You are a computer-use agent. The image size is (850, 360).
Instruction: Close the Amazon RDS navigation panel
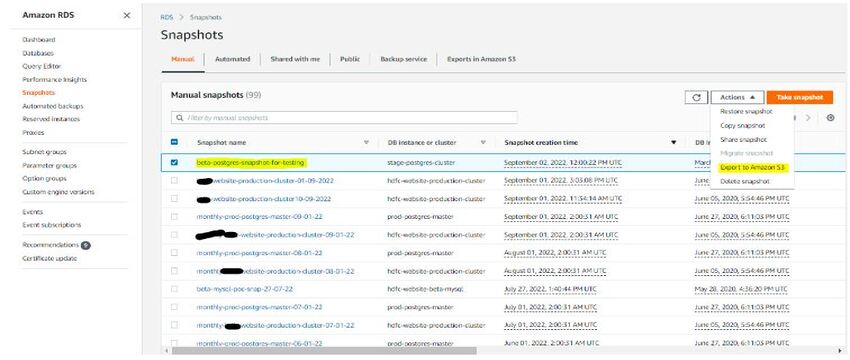(126, 15)
